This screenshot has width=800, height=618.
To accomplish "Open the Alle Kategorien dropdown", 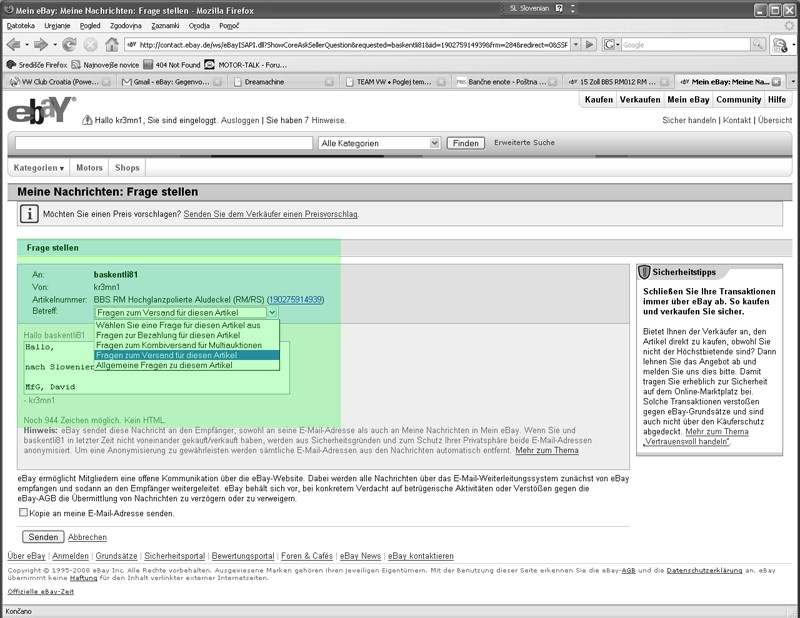I will point(379,143).
